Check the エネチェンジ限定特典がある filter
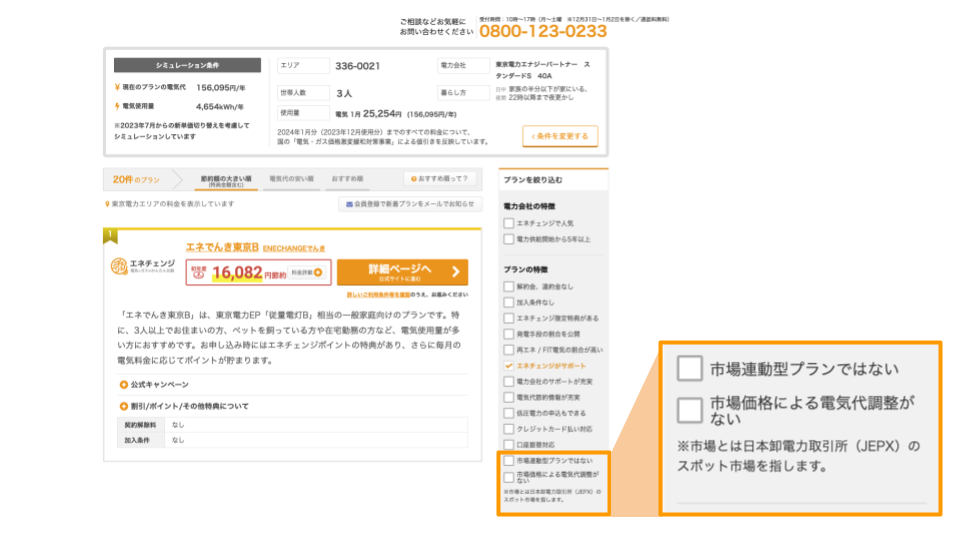 tap(508, 318)
